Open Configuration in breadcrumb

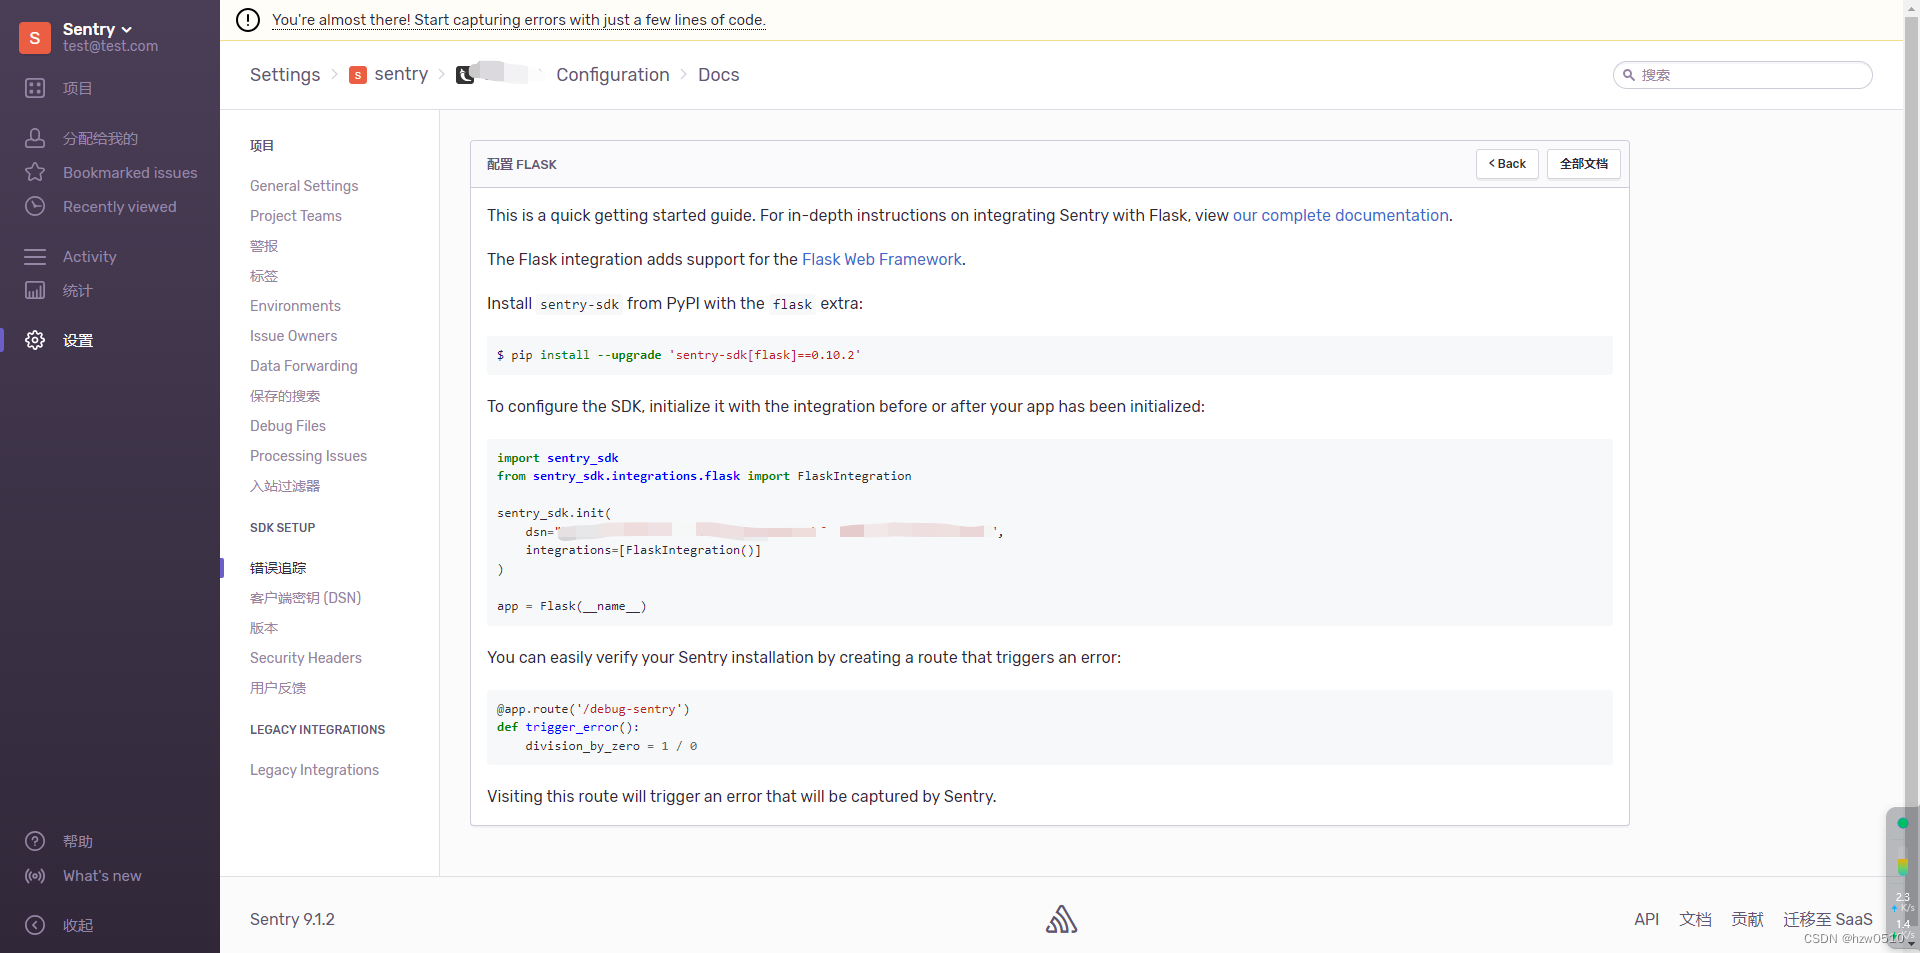pyautogui.click(x=613, y=75)
